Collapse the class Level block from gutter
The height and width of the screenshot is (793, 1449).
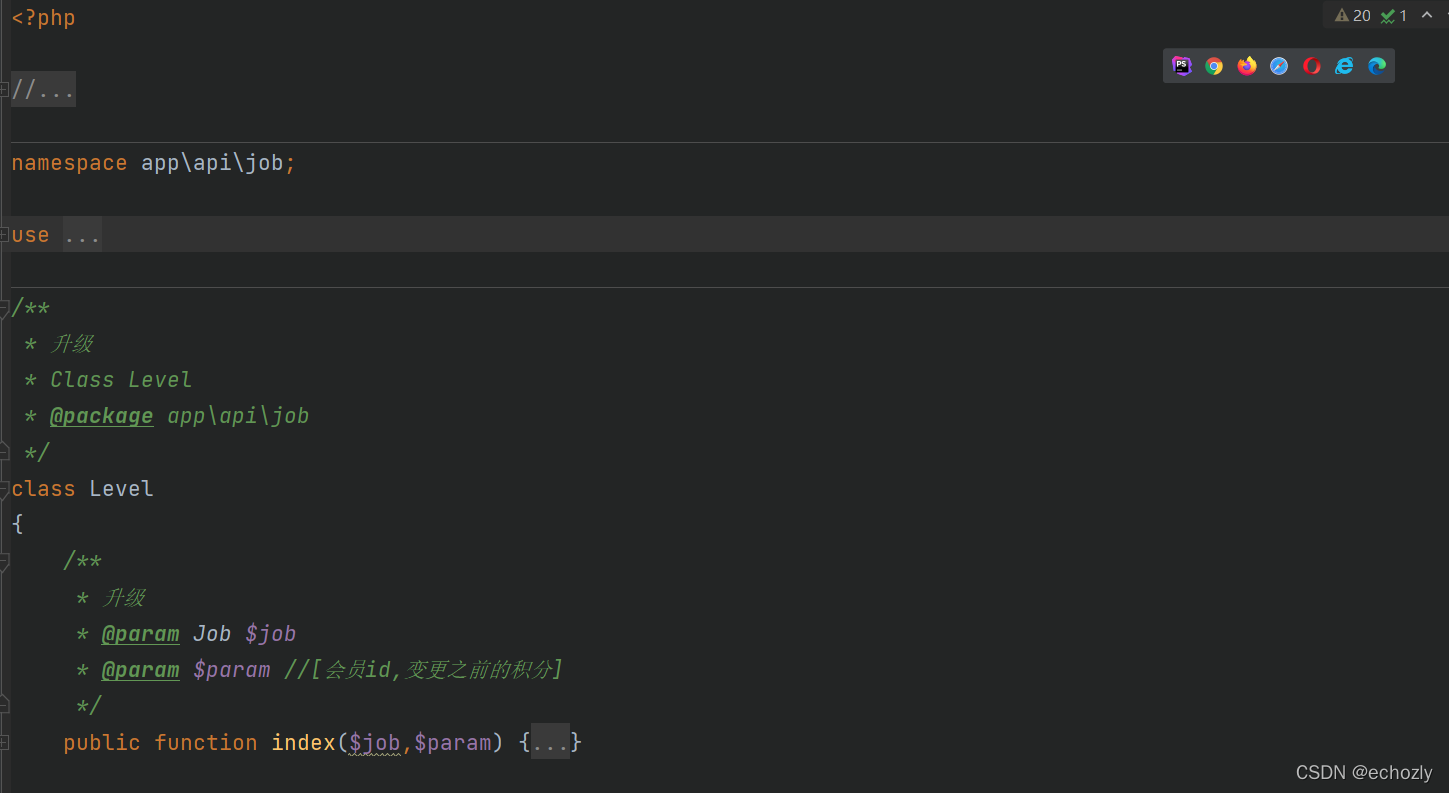point(6,488)
